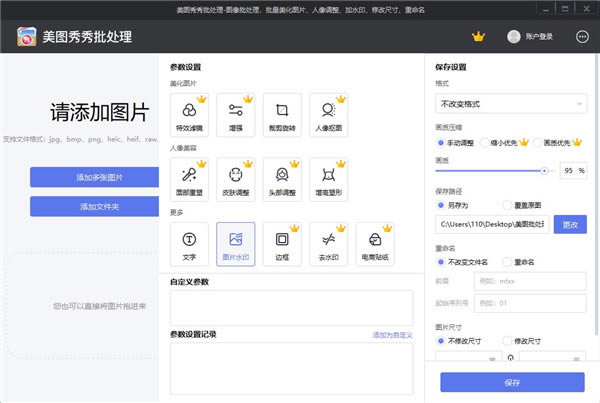Select 手动调整 manual compression option

pos(456,143)
